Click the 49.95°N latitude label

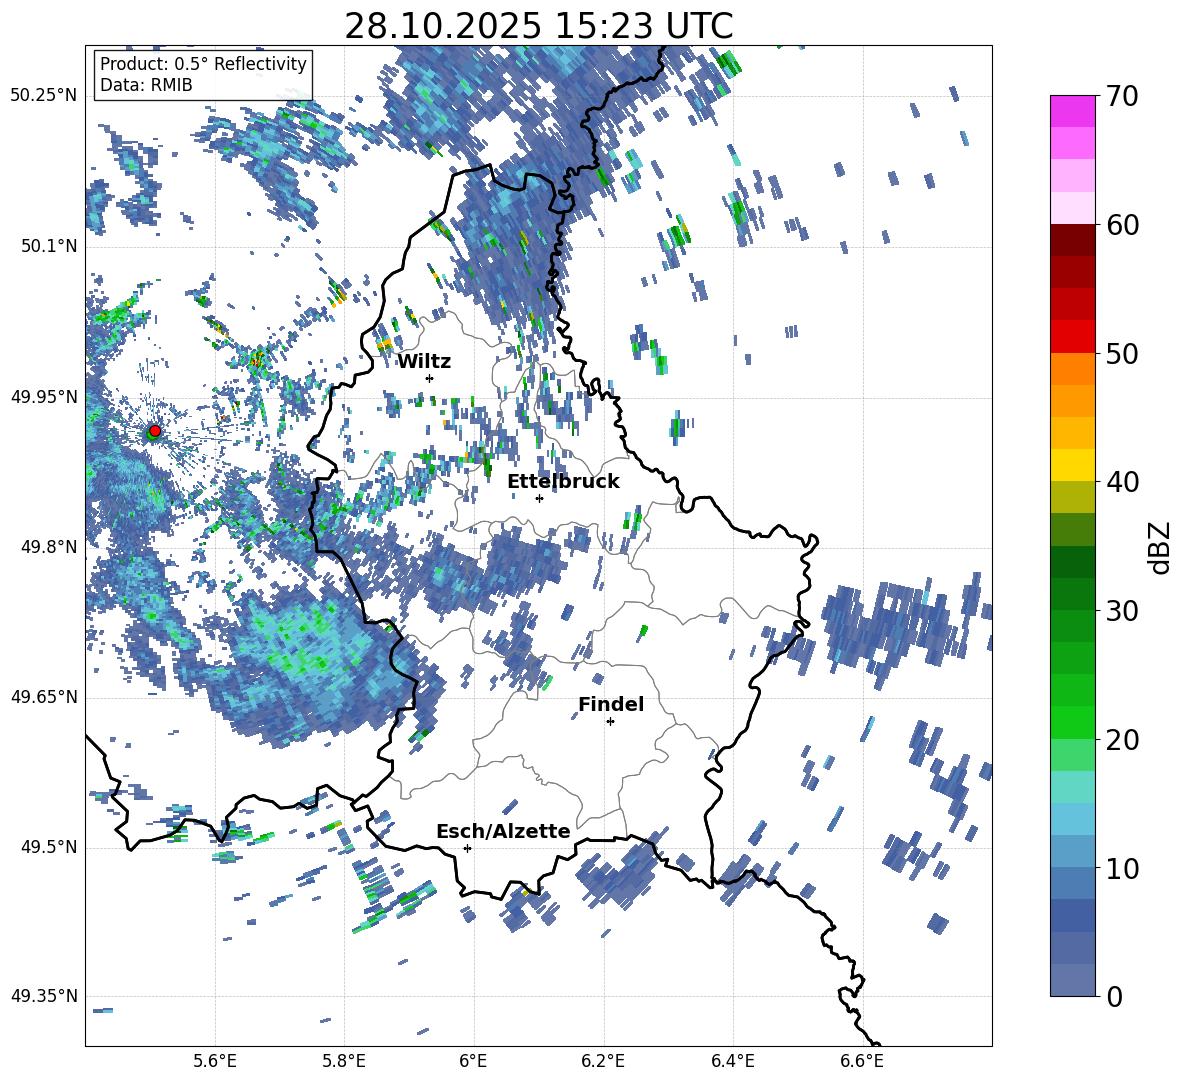(44, 396)
